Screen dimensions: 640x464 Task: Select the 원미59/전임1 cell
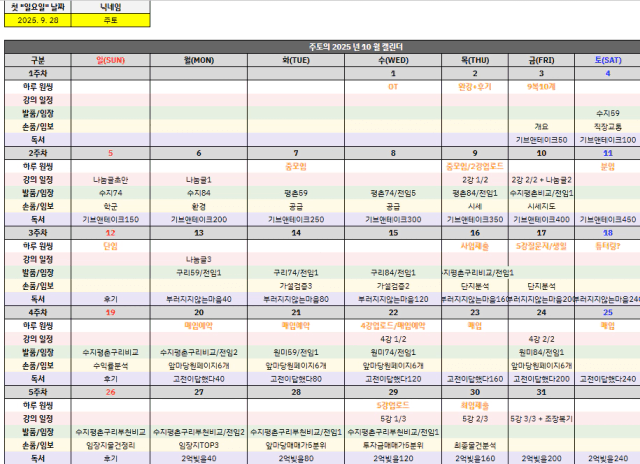pos(296,352)
